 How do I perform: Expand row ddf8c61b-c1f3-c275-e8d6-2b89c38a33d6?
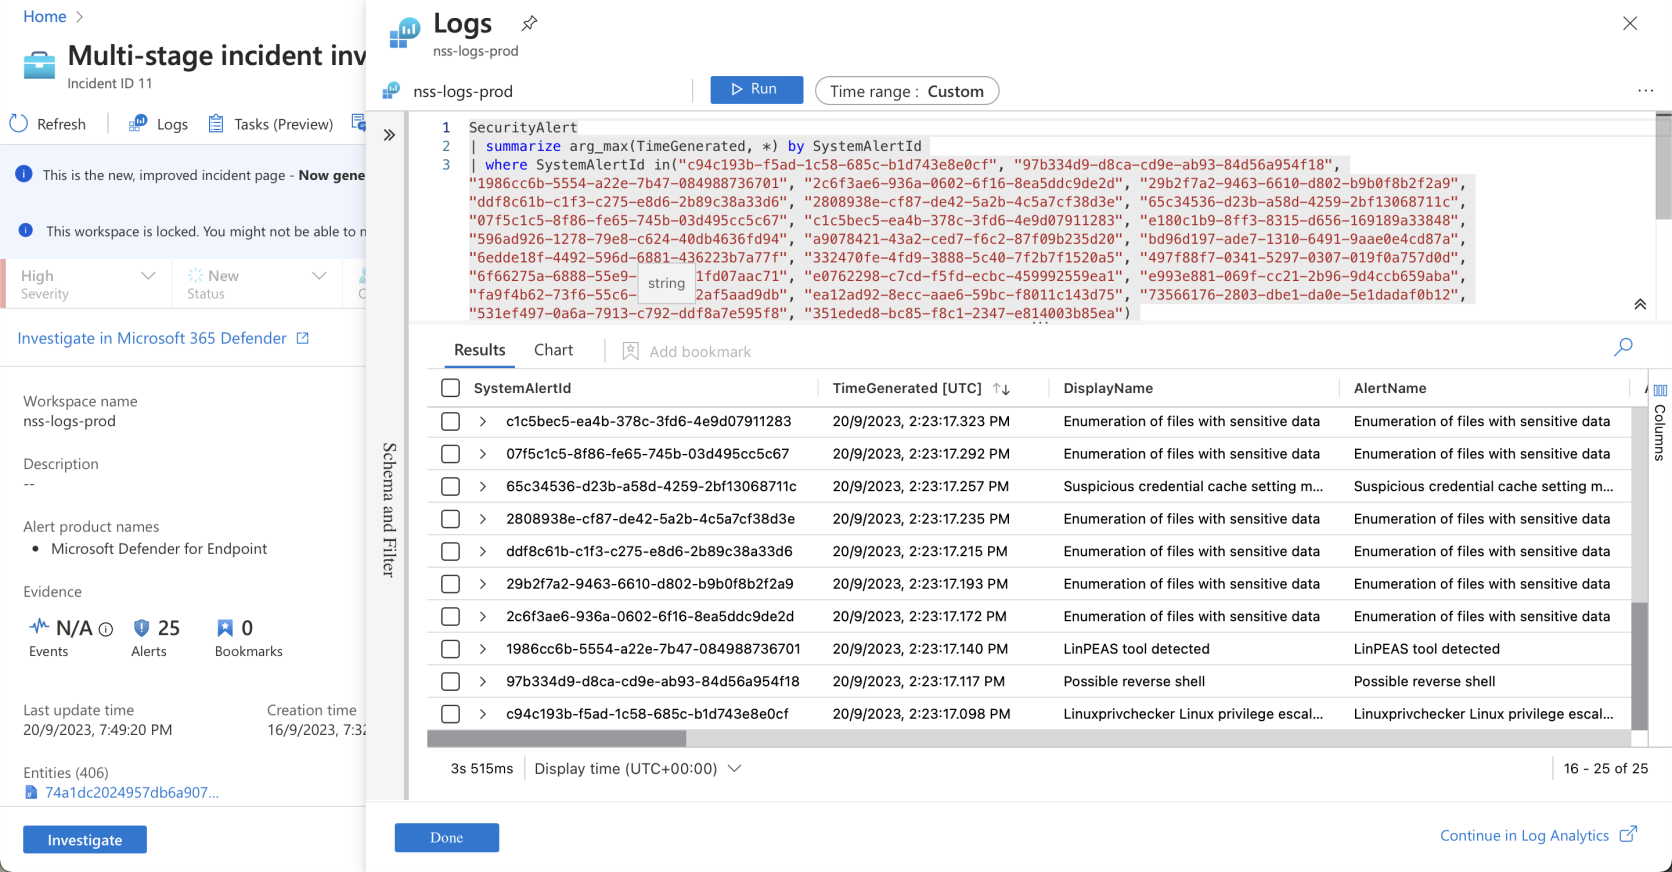pyautogui.click(x=483, y=552)
